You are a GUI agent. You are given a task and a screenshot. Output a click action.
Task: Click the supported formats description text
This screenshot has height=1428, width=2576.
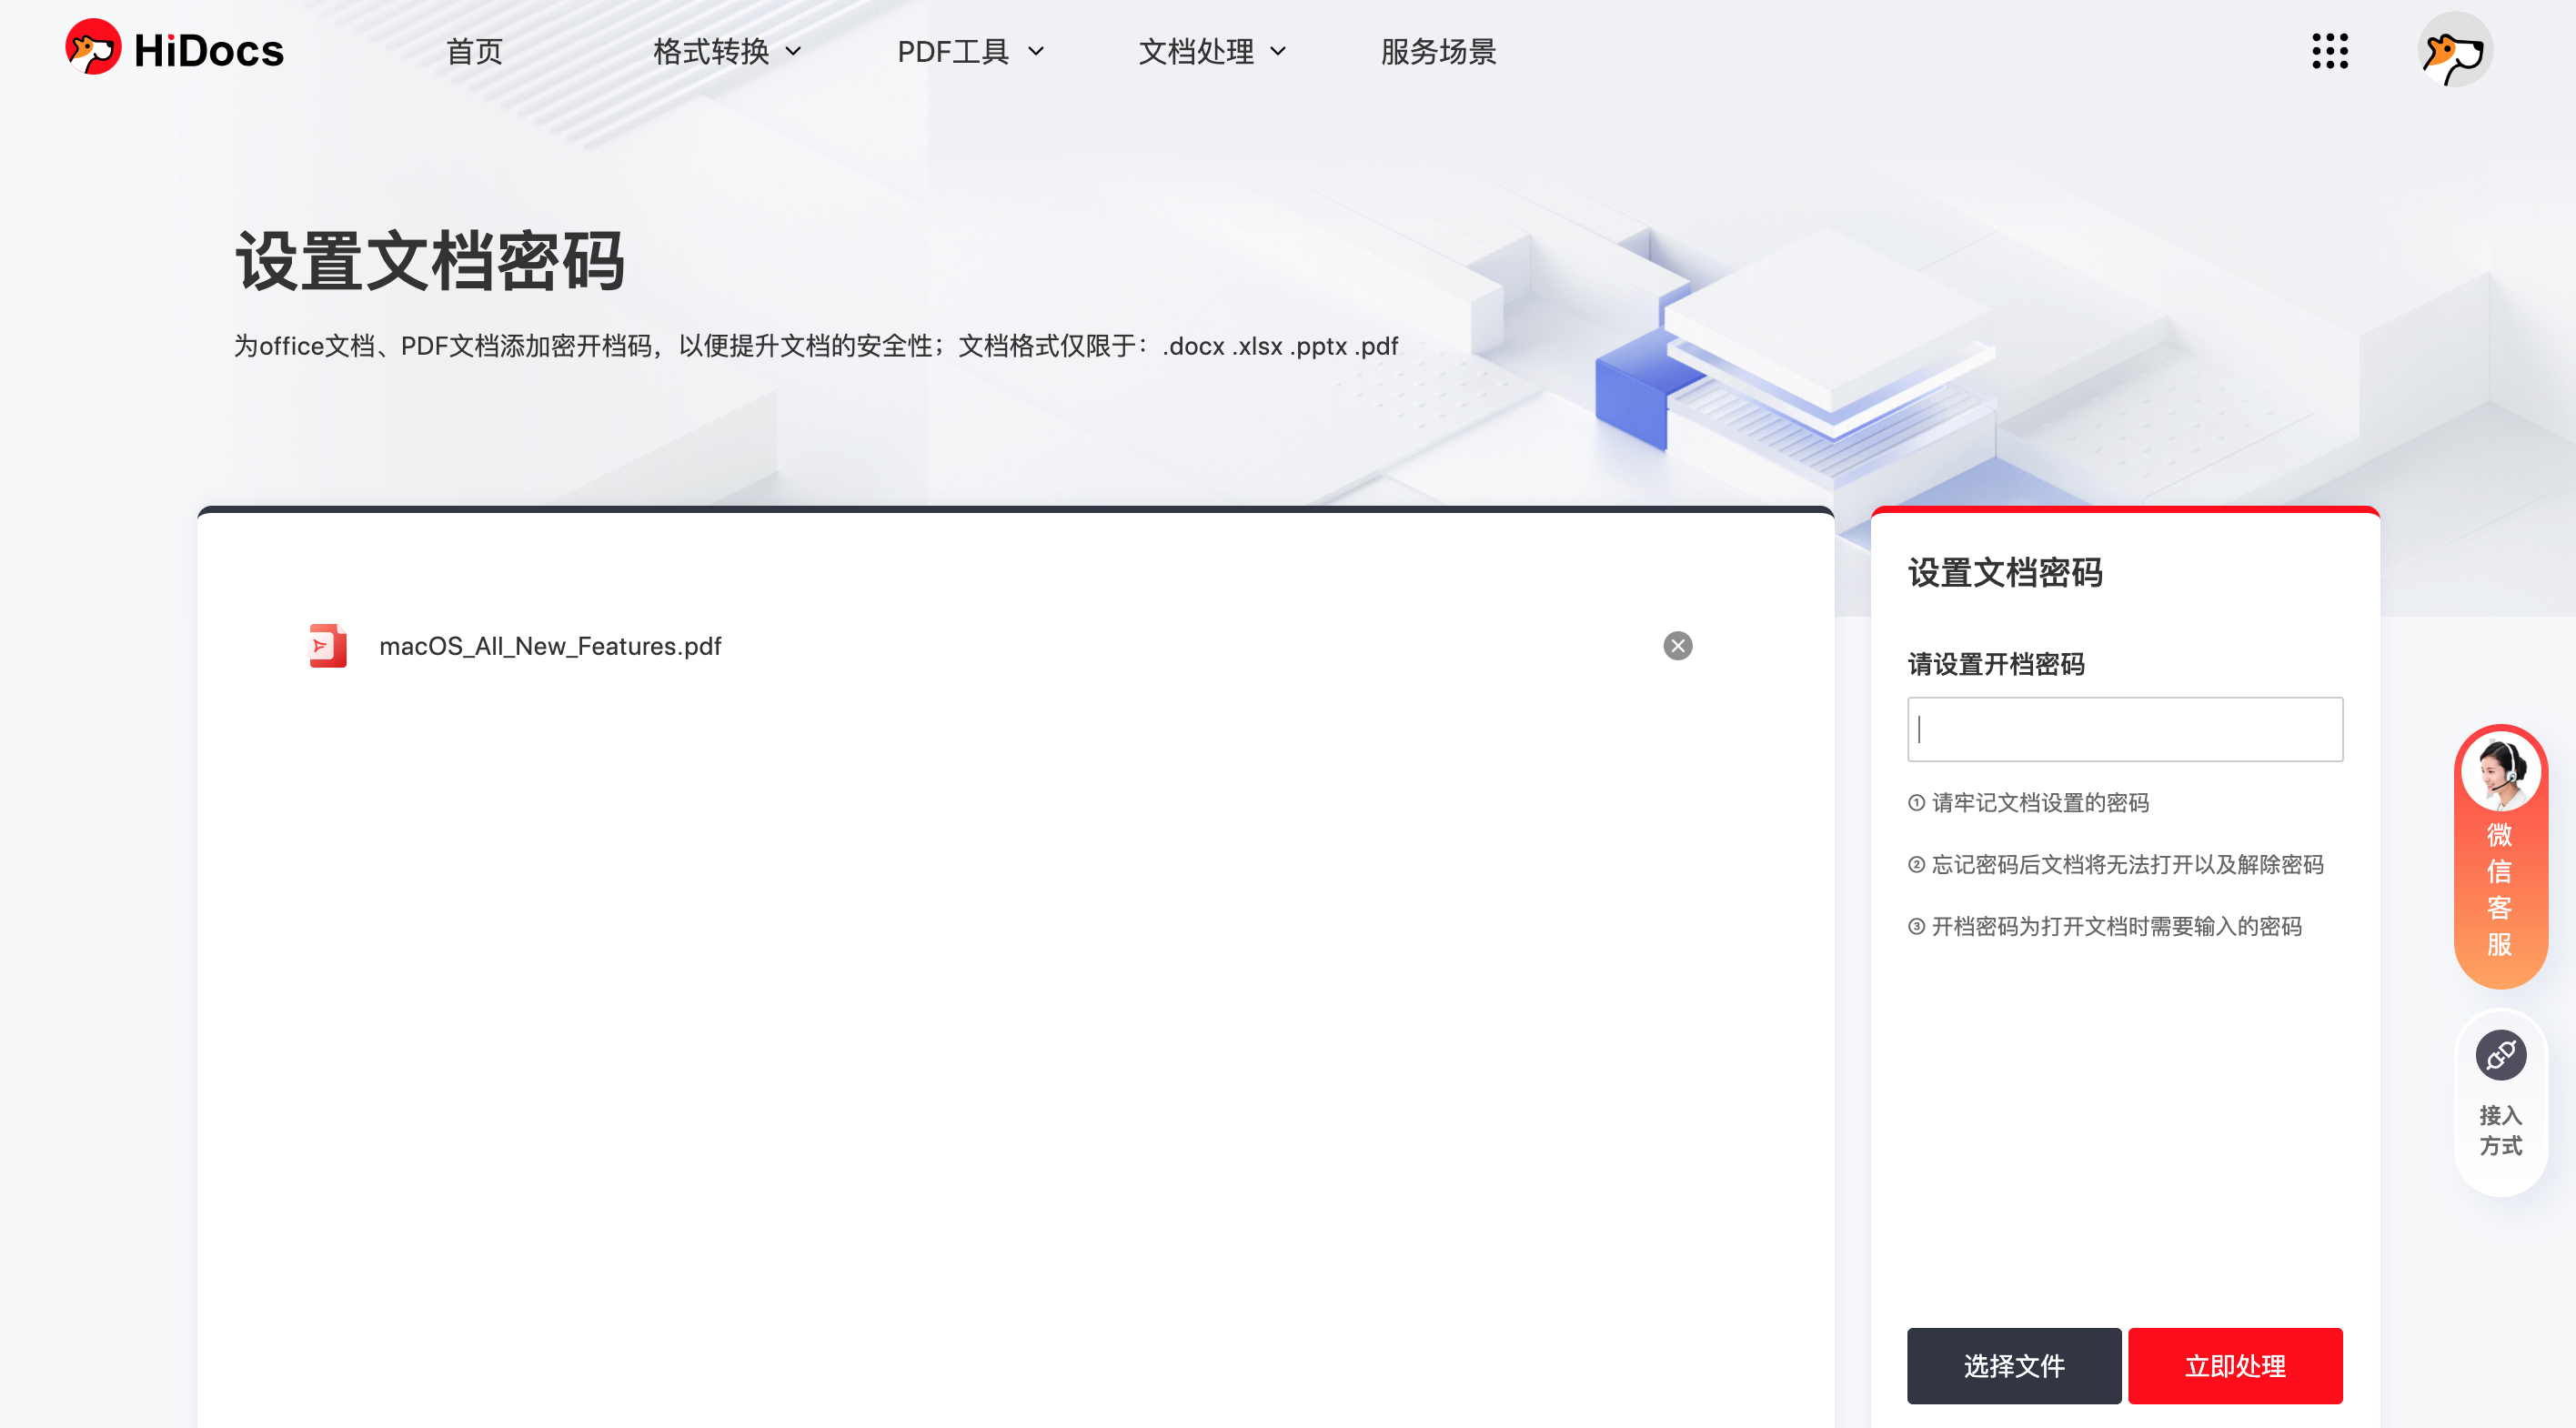pyautogui.click(x=815, y=346)
